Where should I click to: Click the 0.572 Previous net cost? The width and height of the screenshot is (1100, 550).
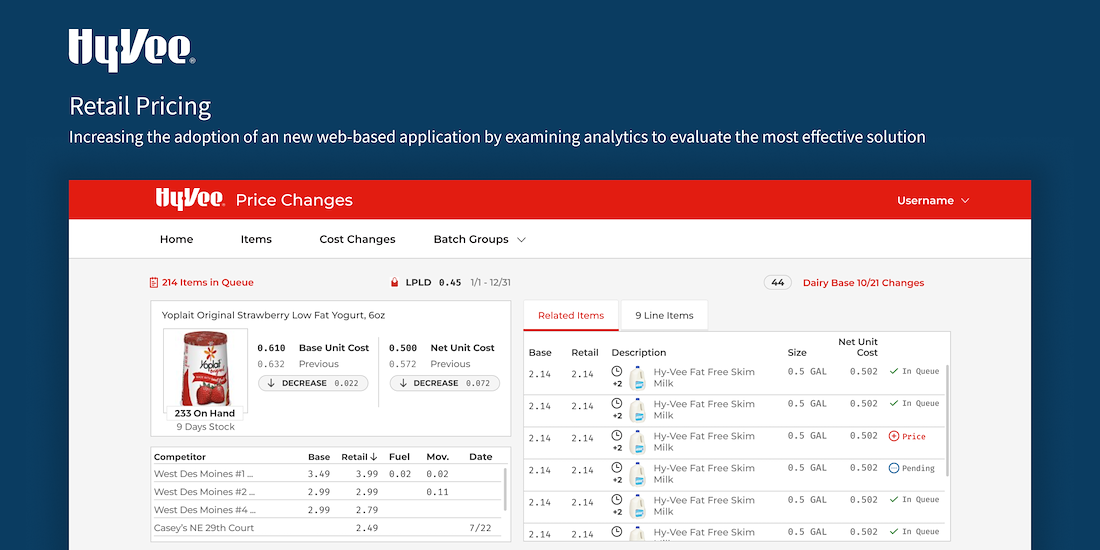(403, 364)
